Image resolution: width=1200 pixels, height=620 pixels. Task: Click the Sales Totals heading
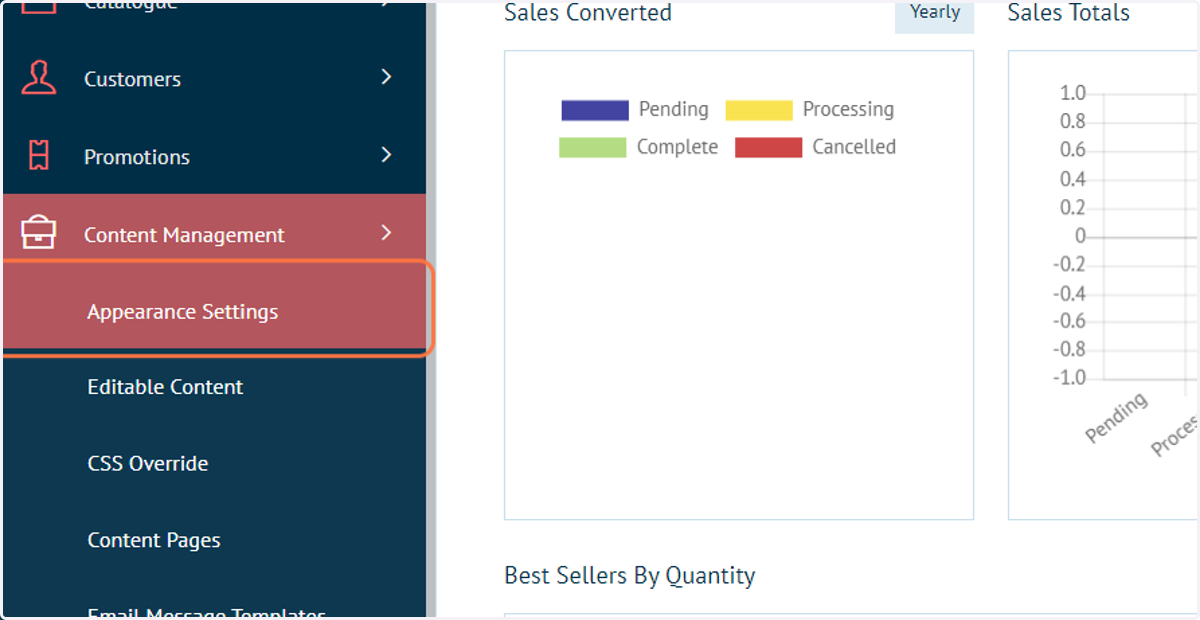pos(1069,13)
